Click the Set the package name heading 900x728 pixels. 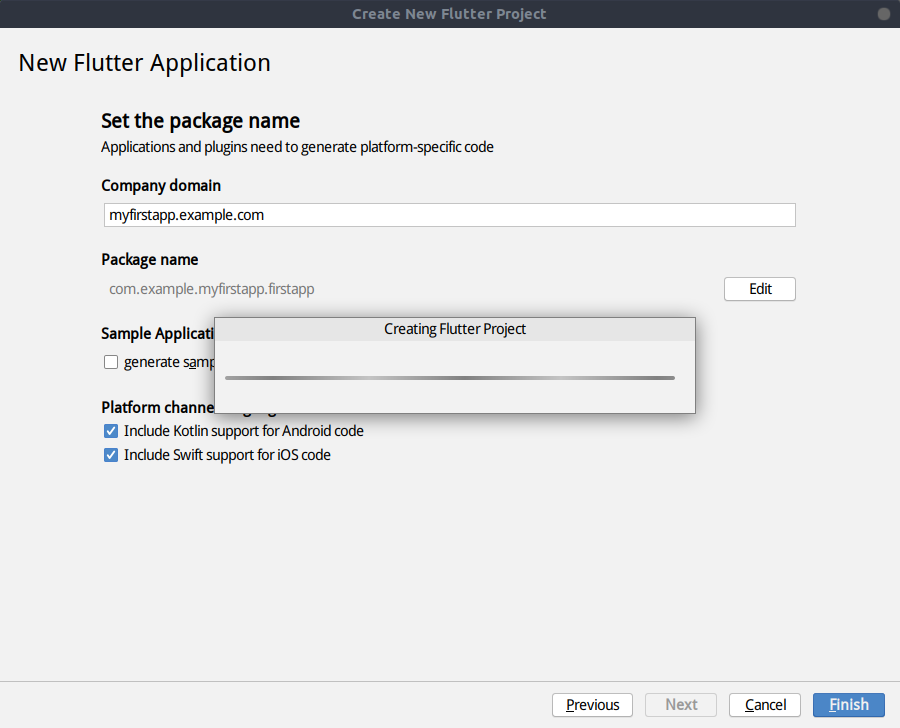(200, 121)
